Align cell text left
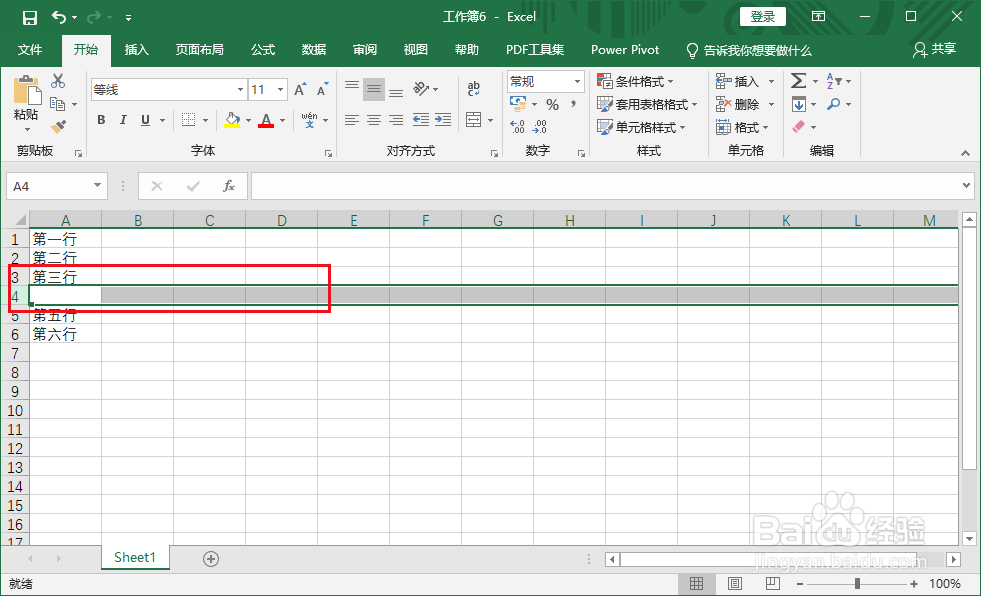 tap(352, 119)
